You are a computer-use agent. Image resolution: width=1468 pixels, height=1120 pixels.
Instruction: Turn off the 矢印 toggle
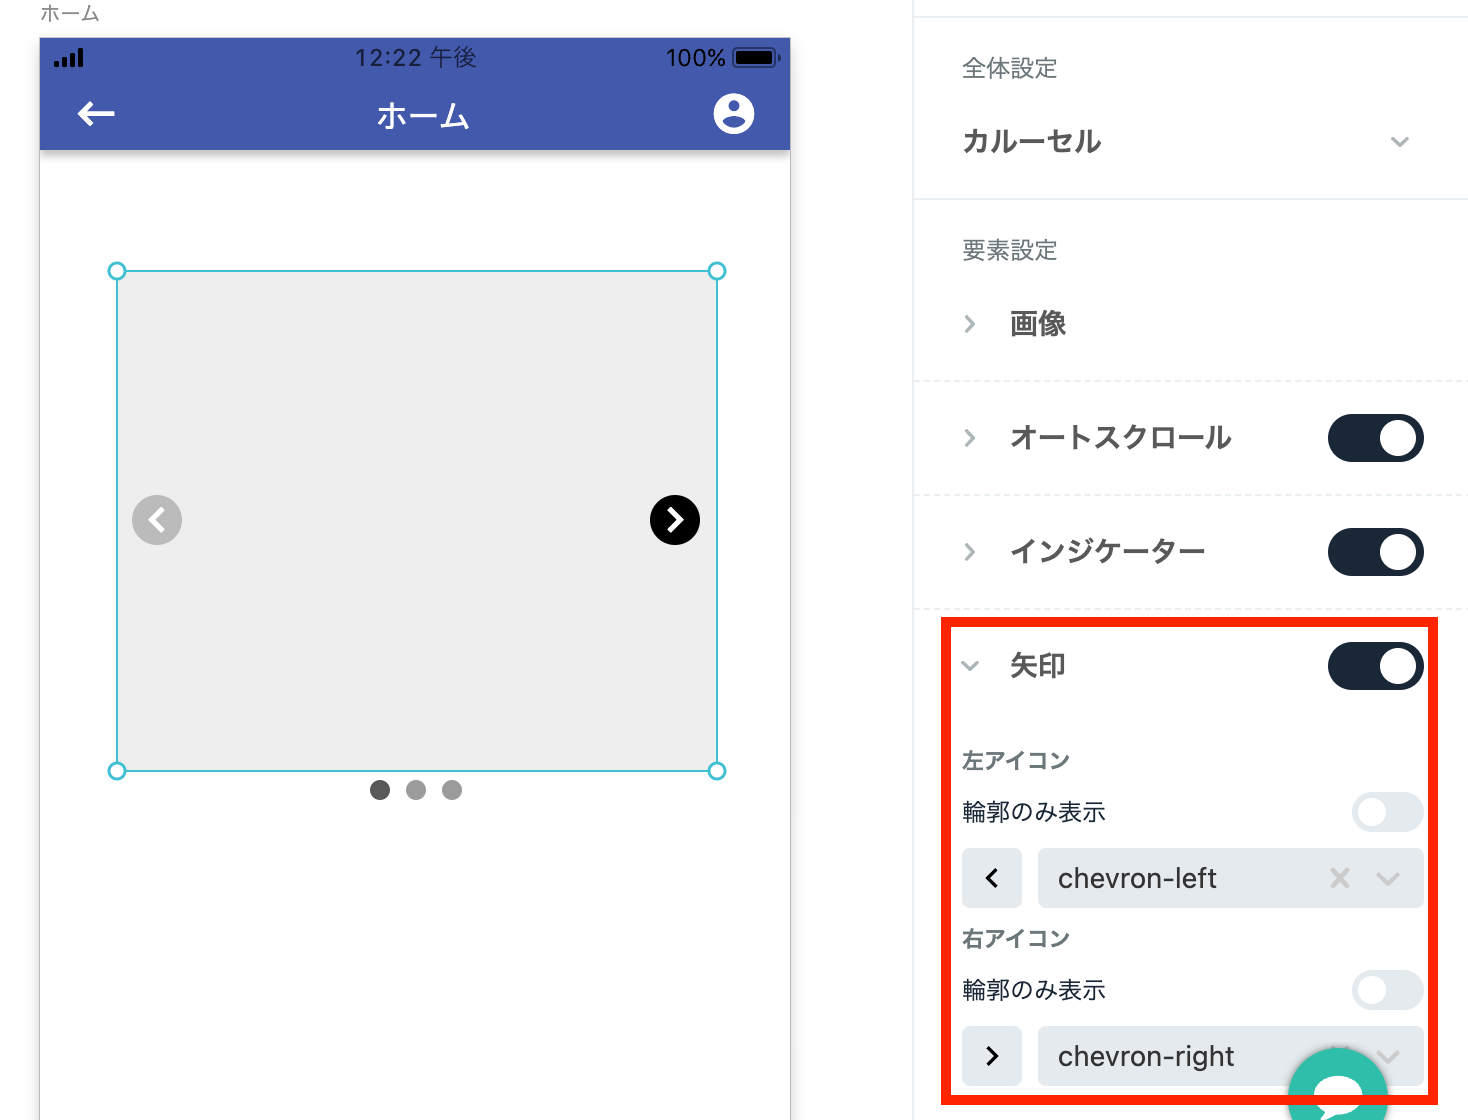[x=1375, y=666]
